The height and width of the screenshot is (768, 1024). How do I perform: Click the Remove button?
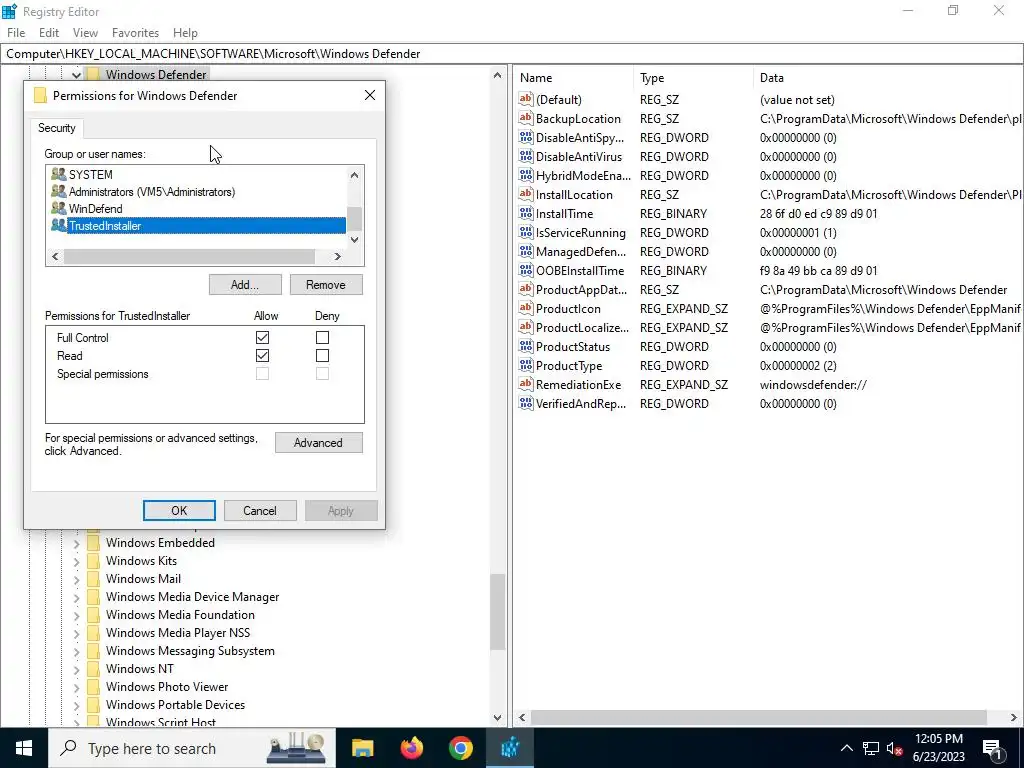tap(326, 285)
